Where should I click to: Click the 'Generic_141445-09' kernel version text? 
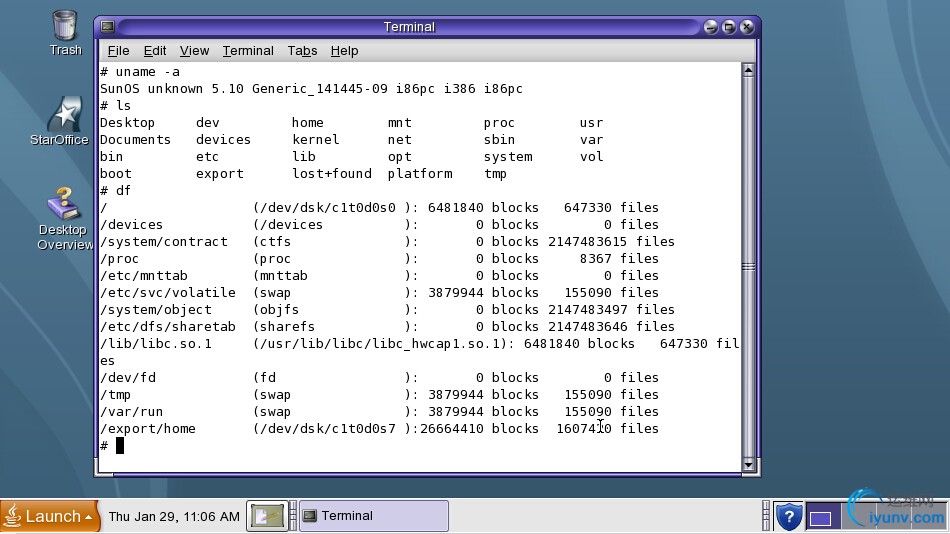[319, 88]
